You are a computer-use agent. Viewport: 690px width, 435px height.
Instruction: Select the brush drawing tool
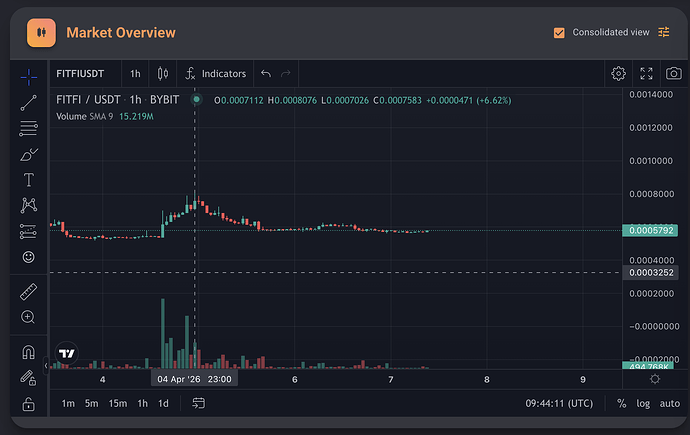pos(29,154)
